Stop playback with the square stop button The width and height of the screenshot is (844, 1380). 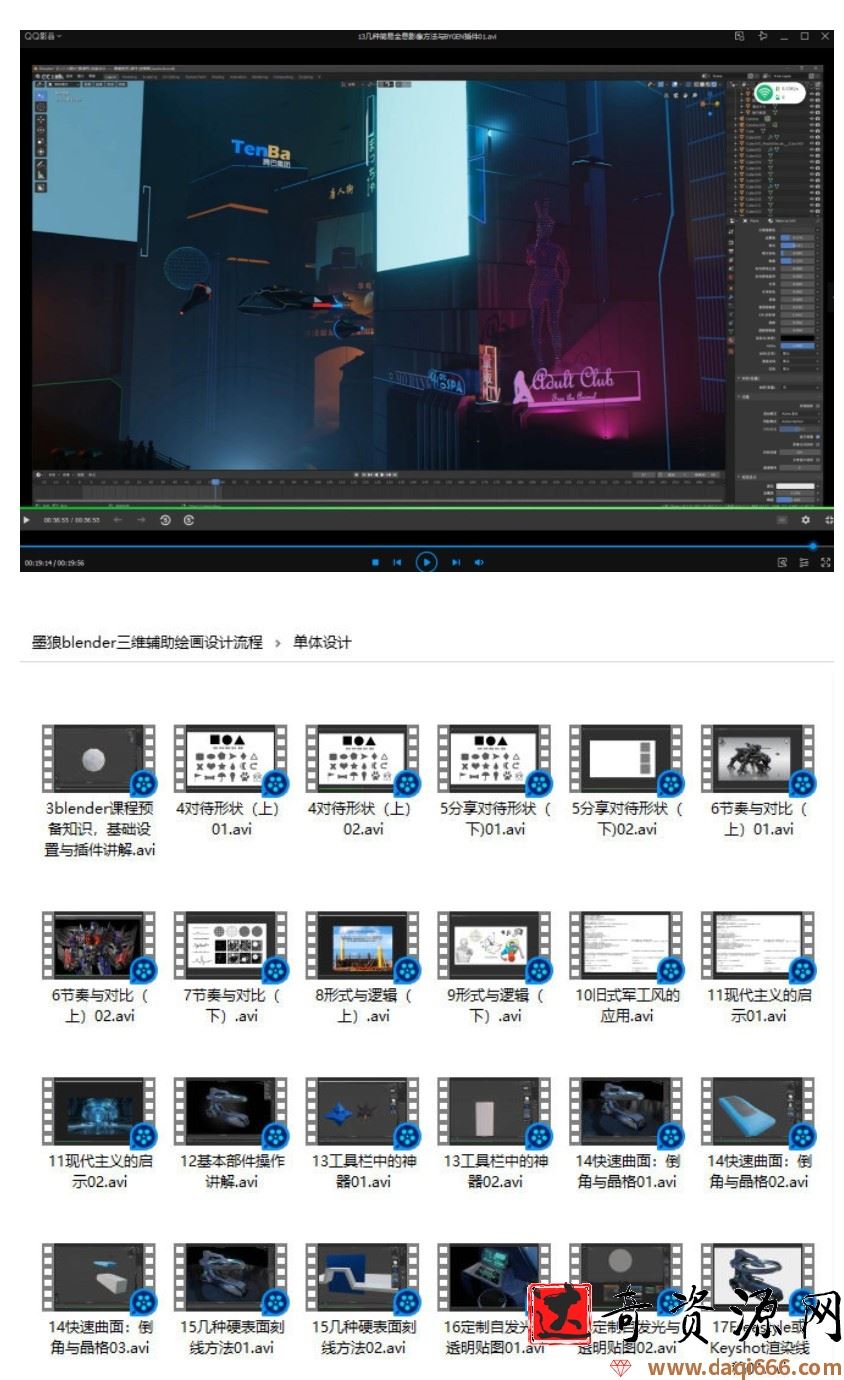coord(375,562)
